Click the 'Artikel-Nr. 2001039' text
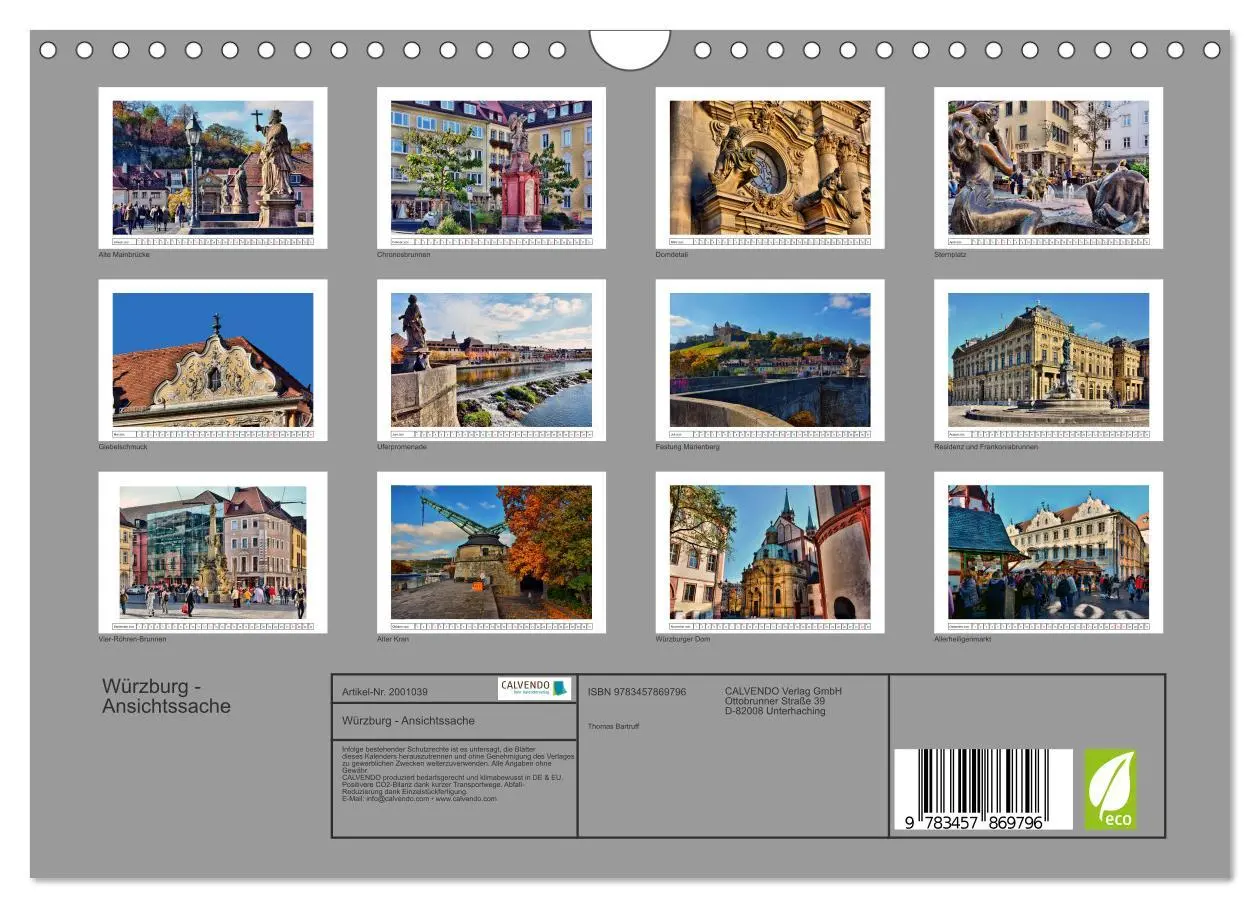 click(x=385, y=692)
